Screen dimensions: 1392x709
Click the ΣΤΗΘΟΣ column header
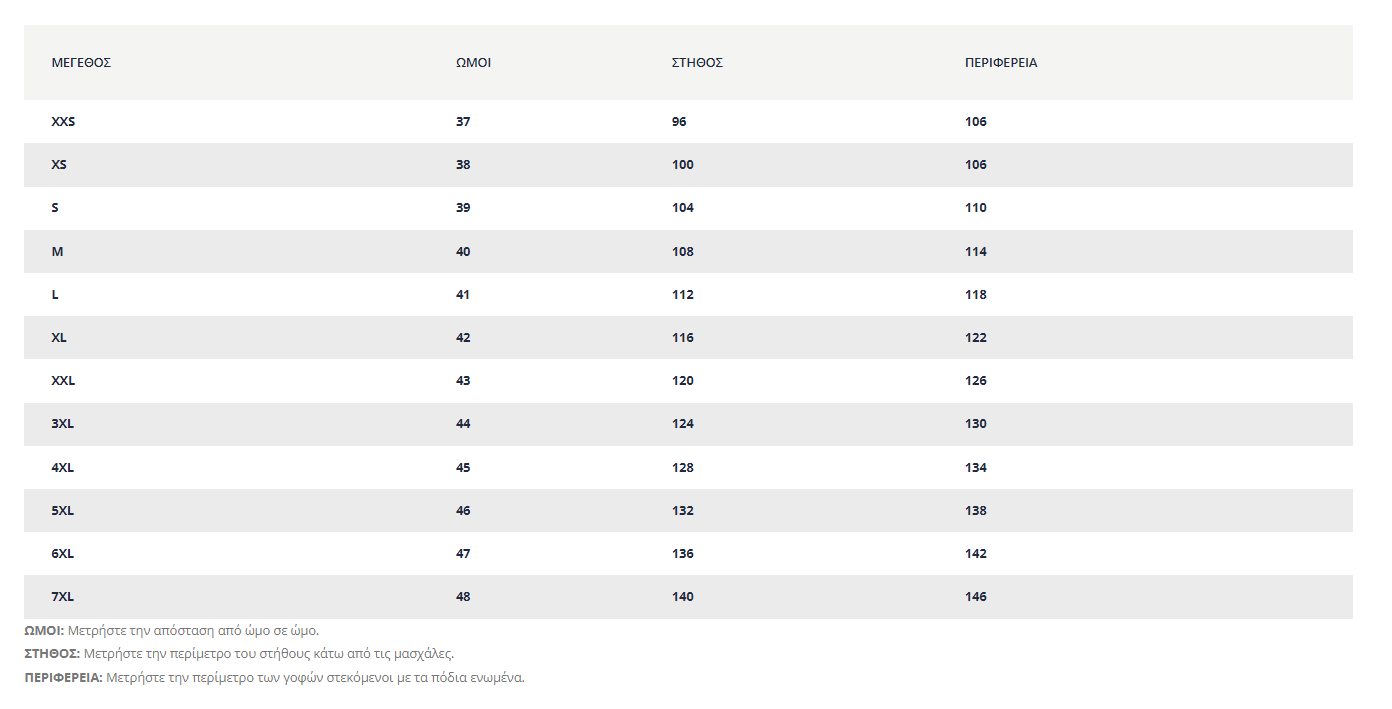click(x=697, y=62)
